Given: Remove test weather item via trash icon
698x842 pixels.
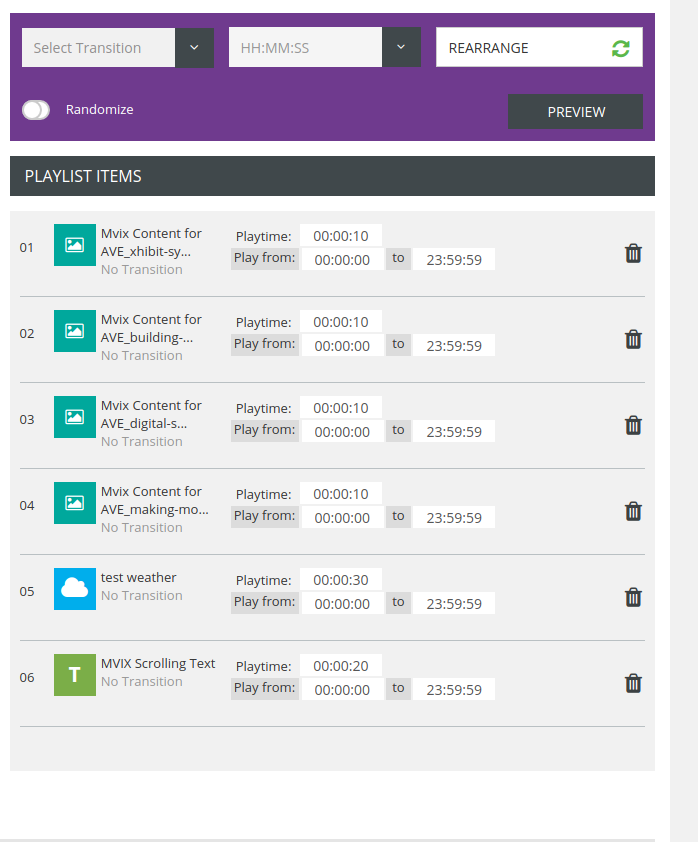Looking at the screenshot, I should tap(633, 597).
